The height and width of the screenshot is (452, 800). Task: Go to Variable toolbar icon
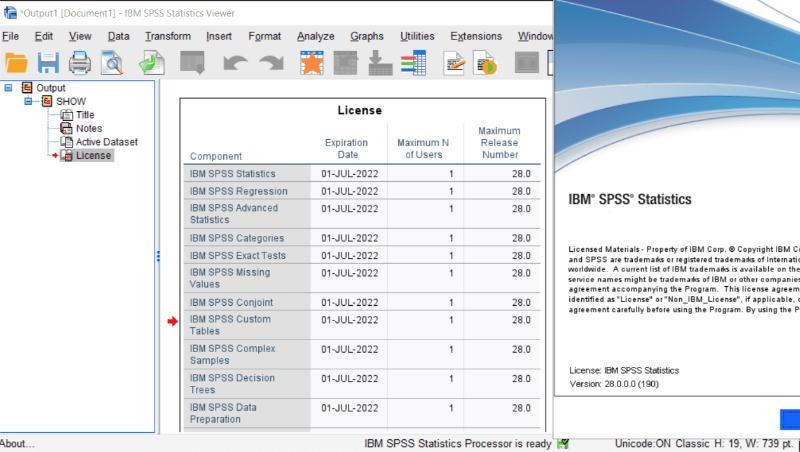coord(380,63)
